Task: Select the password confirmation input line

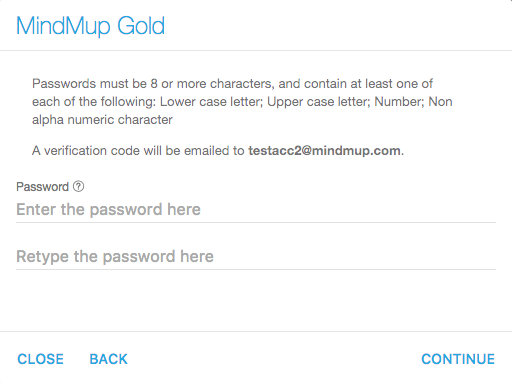Action: [256, 257]
